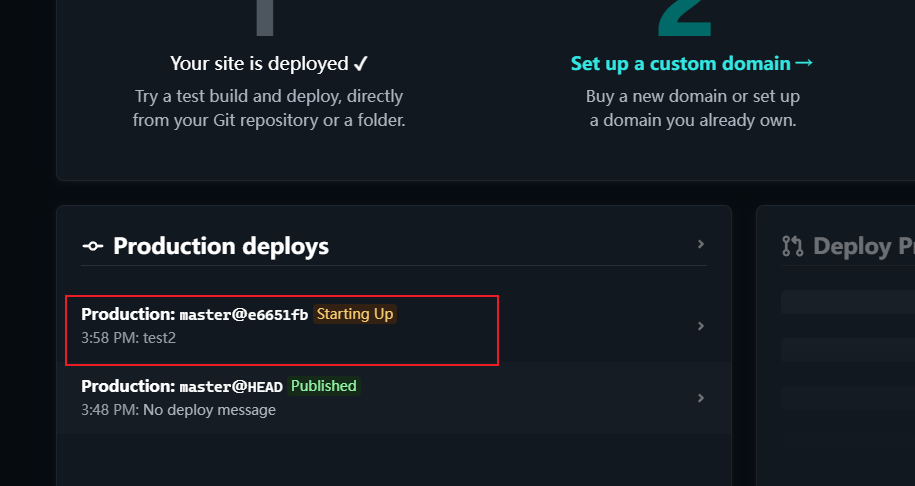Click the pull request icon beside Deploy Previews

[792, 246]
